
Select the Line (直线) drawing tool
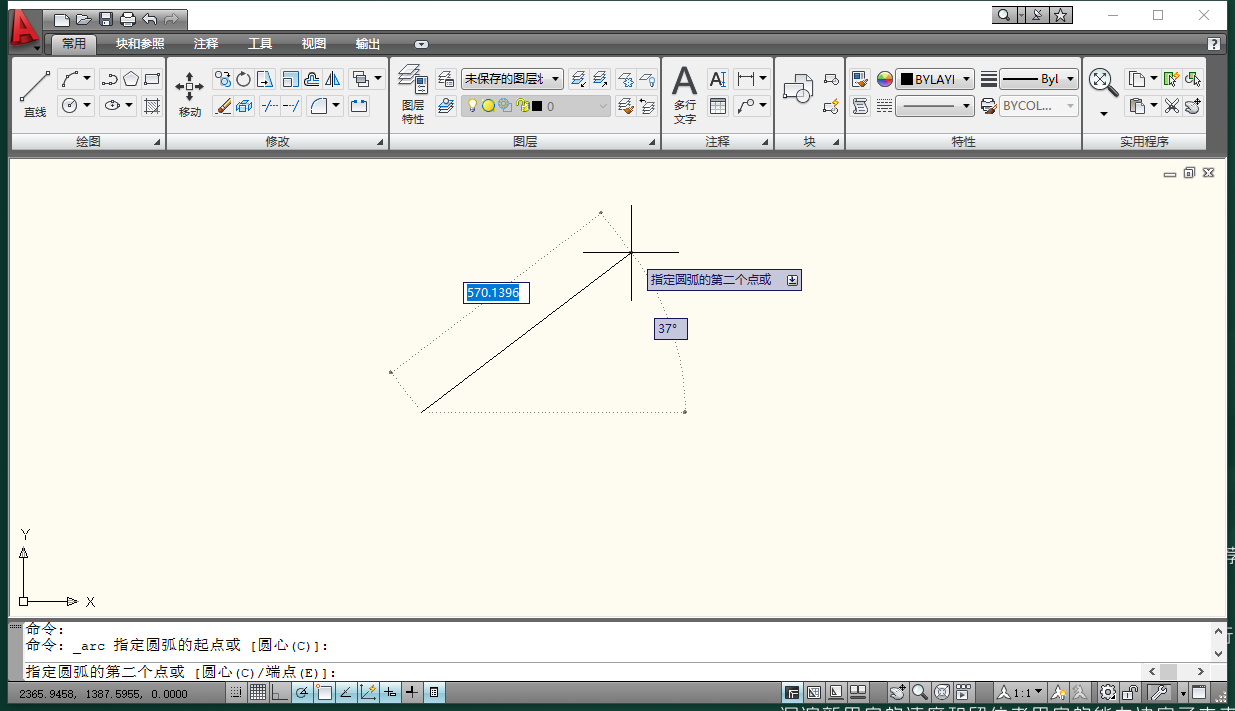tap(35, 94)
